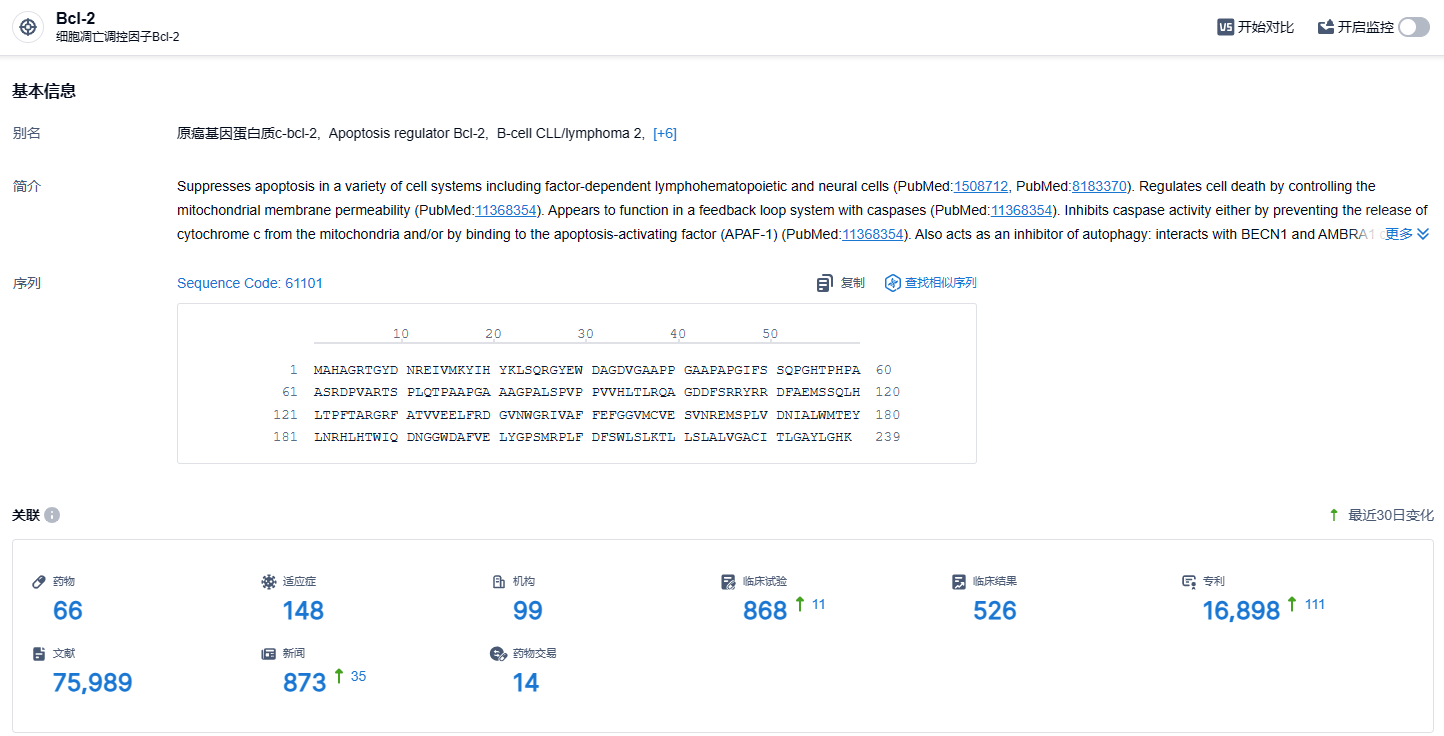This screenshot has width=1444, height=736.
Task: Open the 75,989 literature count
Action: pyautogui.click(x=92, y=683)
